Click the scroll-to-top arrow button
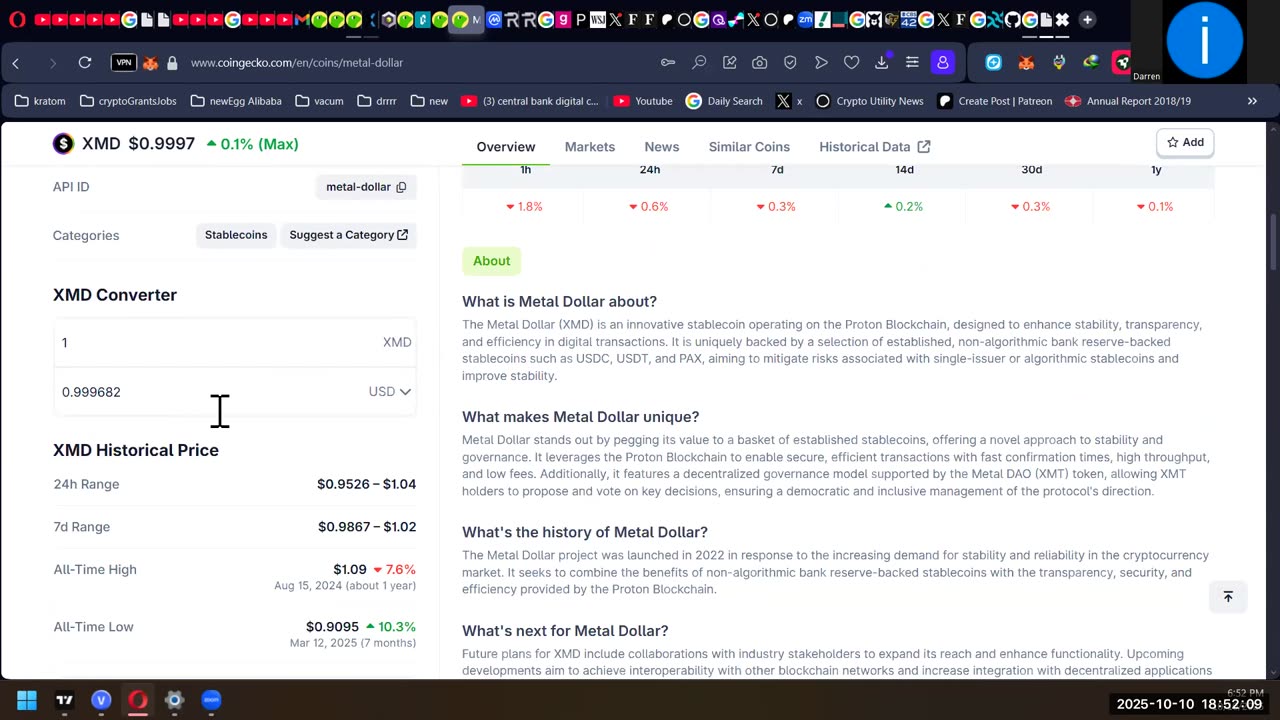Image resolution: width=1280 pixels, height=720 pixels. (x=1228, y=596)
